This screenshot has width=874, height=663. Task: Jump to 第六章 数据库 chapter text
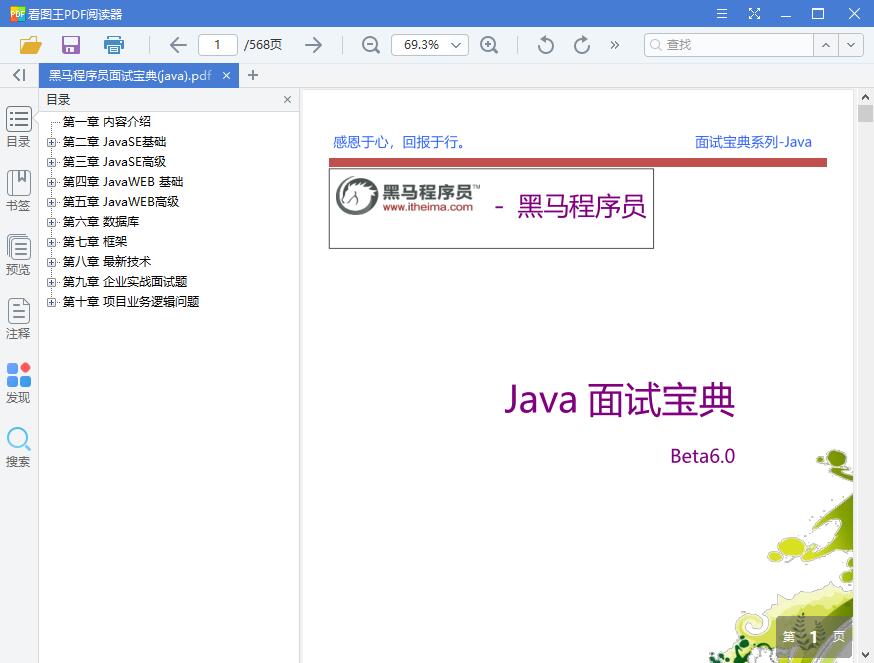click(101, 222)
